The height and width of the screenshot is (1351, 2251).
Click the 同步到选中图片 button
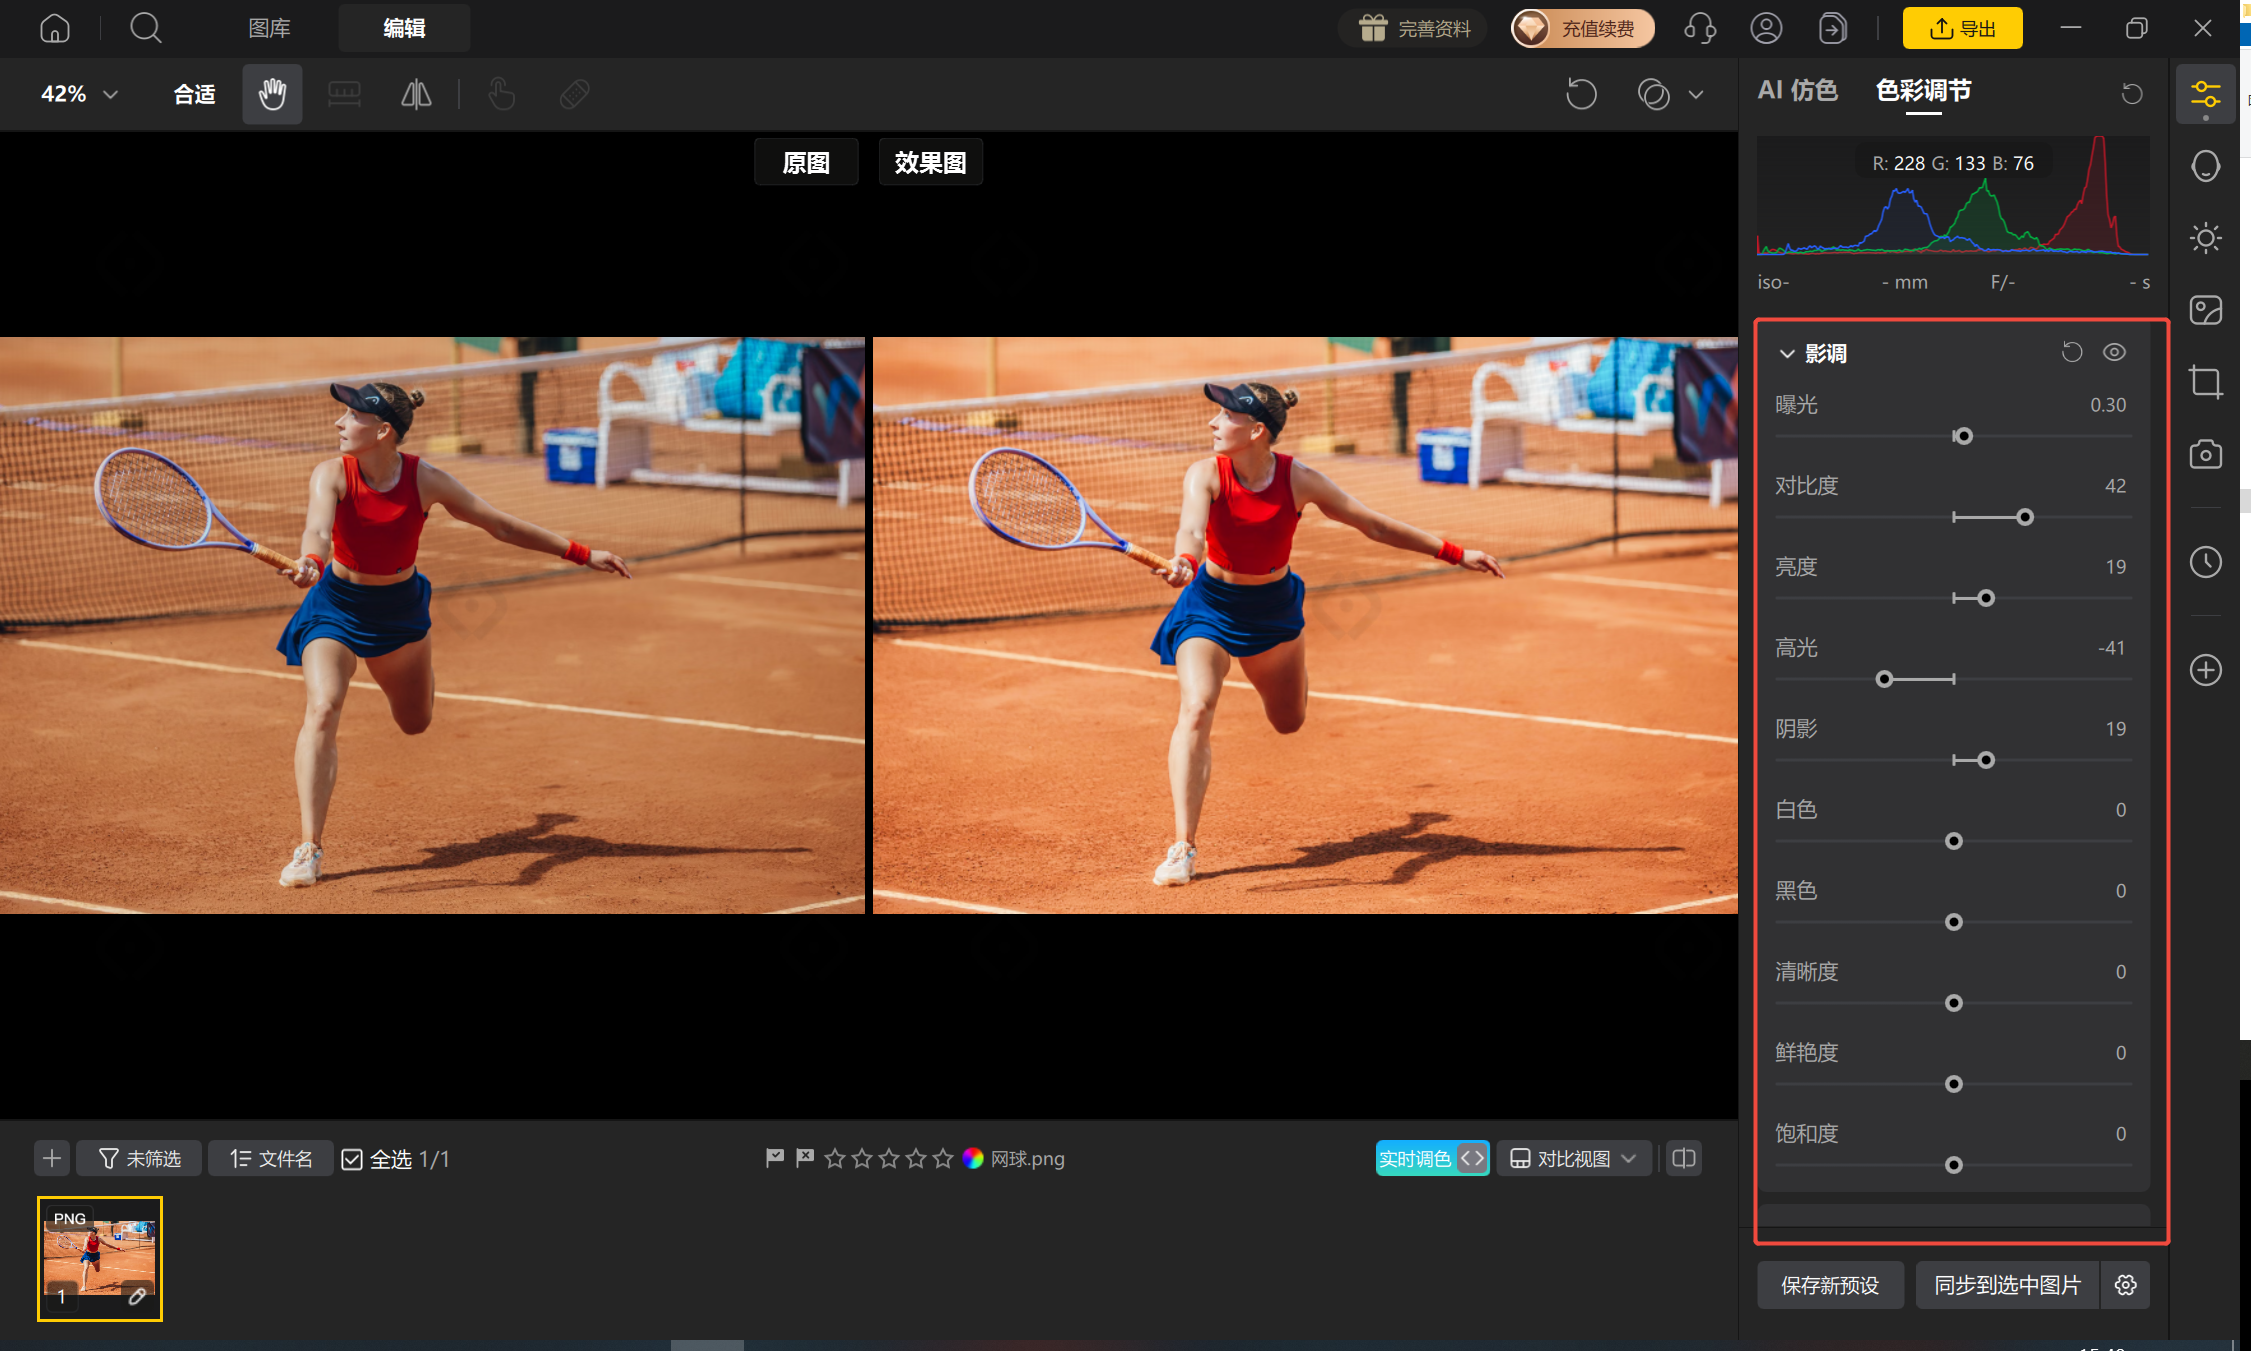tap(2007, 1285)
